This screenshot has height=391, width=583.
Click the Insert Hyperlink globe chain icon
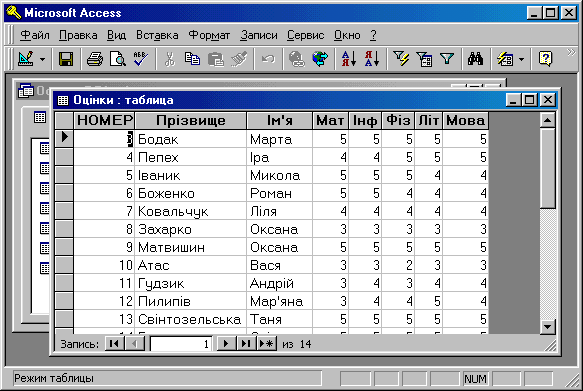(297, 59)
